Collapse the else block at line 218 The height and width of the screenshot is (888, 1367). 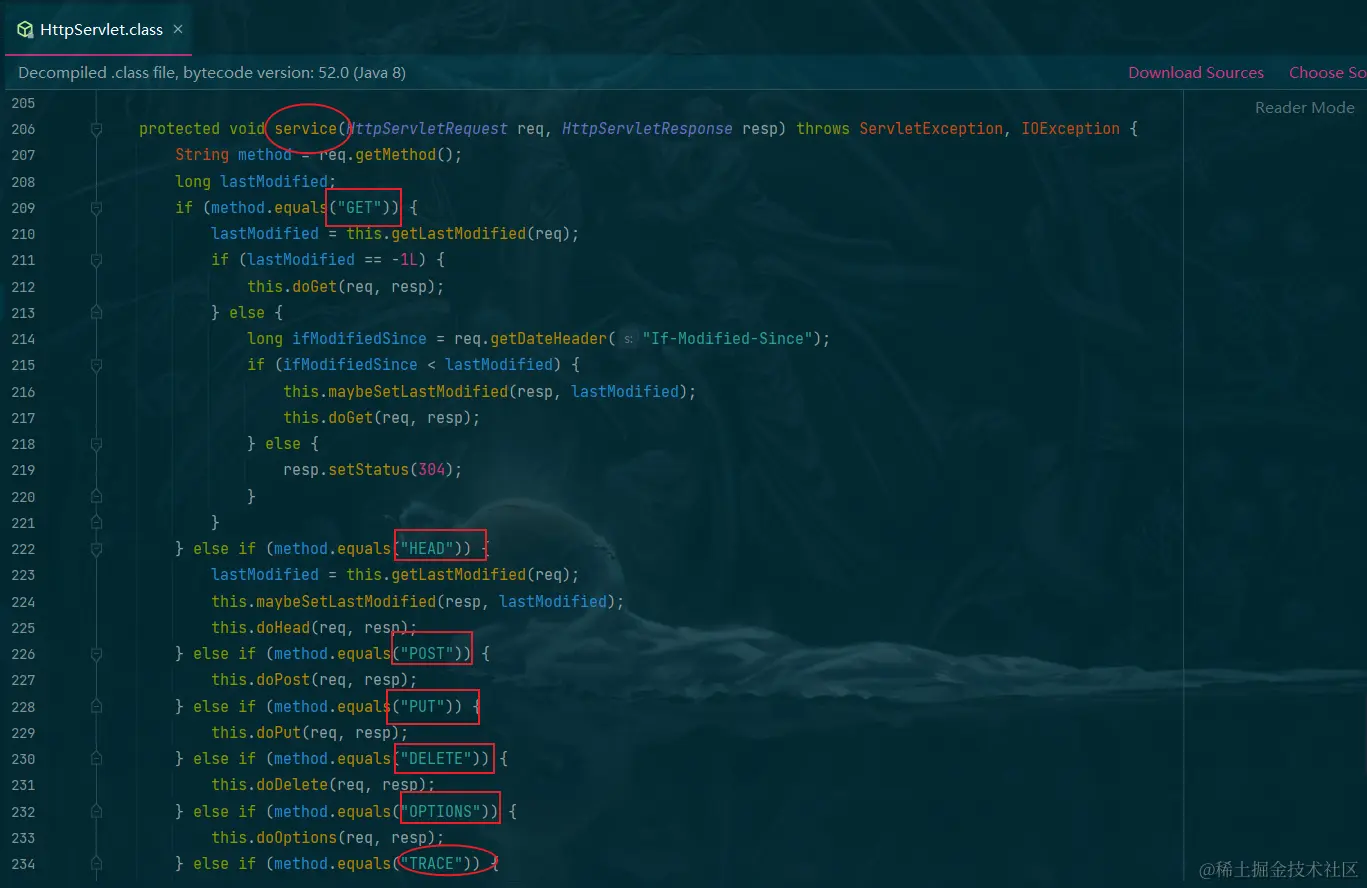coord(96,444)
